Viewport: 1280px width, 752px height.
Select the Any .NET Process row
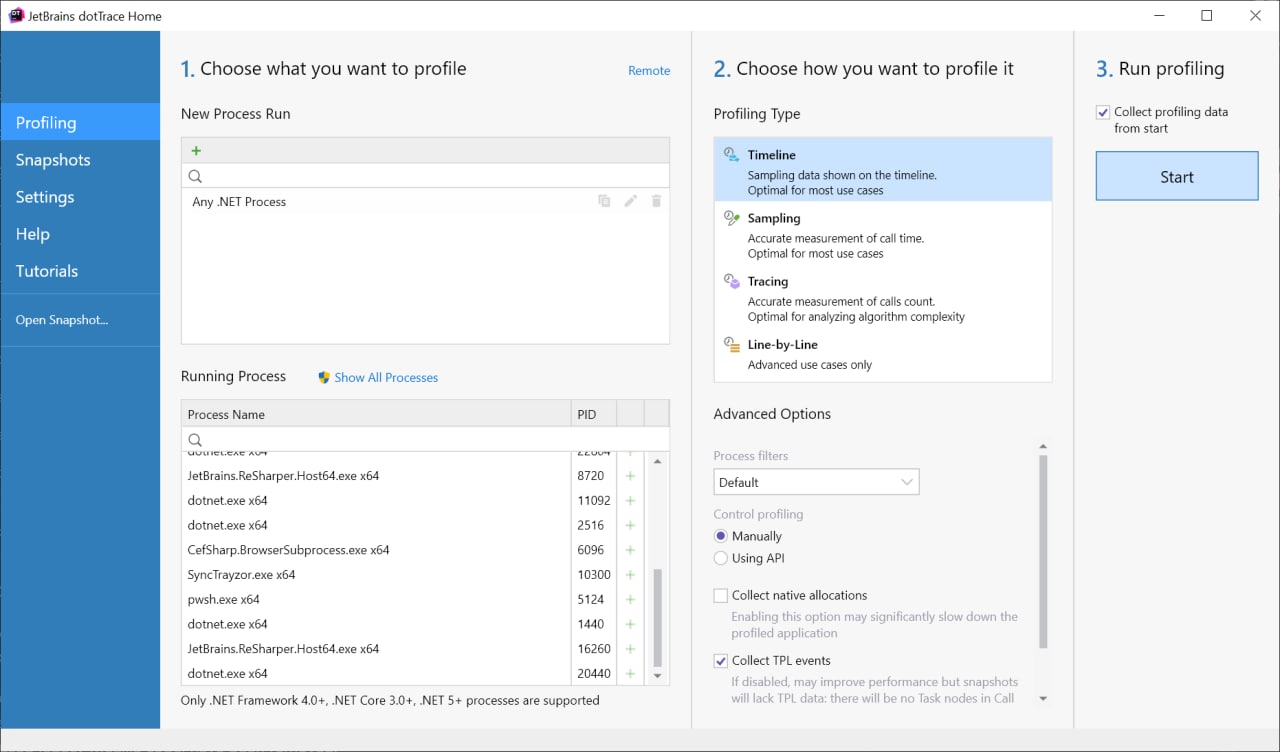(x=425, y=201)
